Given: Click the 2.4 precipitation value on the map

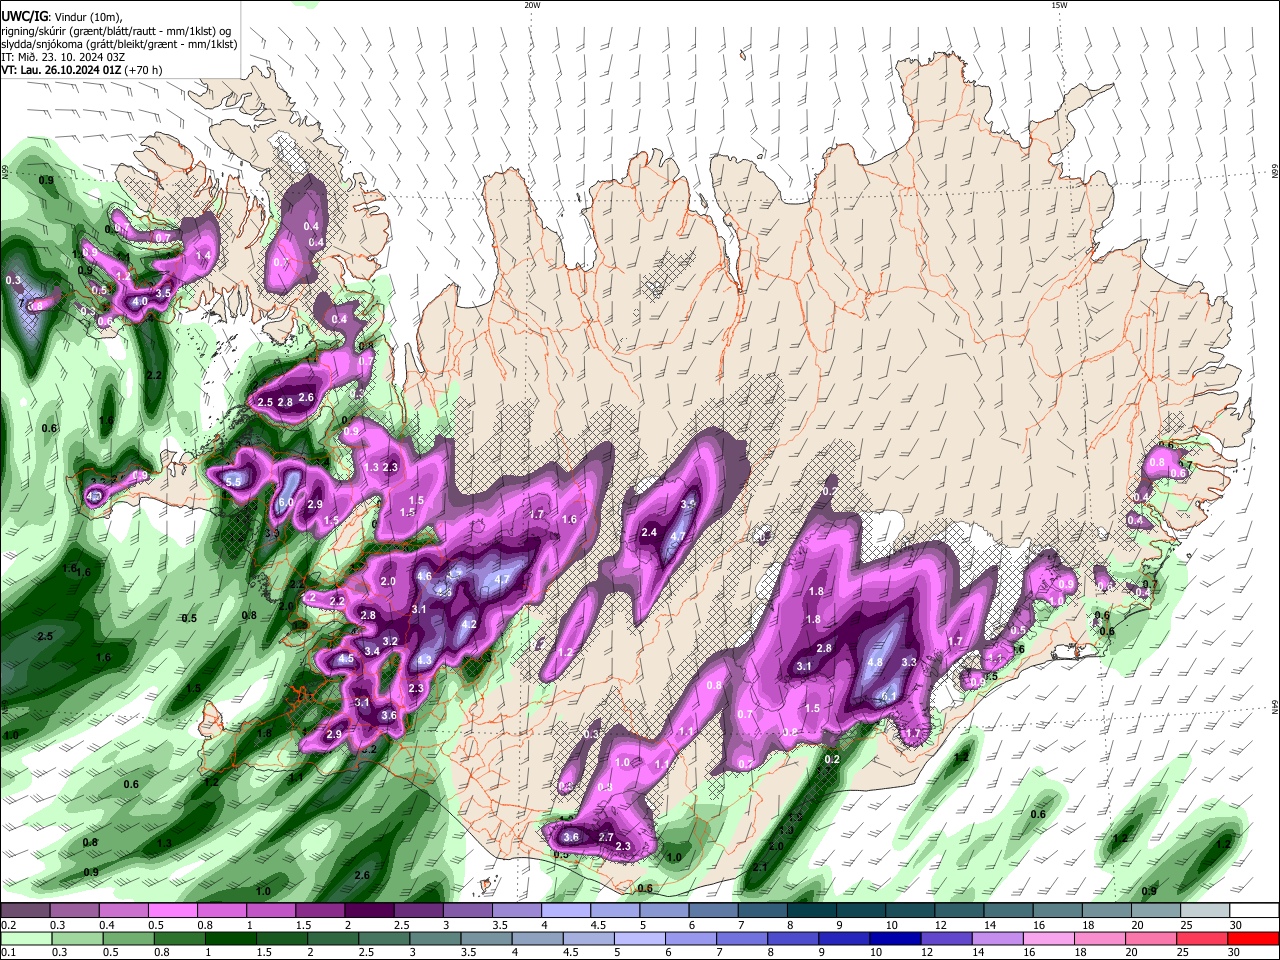Looking at the screenshot, I should click(x=649, y=532).
